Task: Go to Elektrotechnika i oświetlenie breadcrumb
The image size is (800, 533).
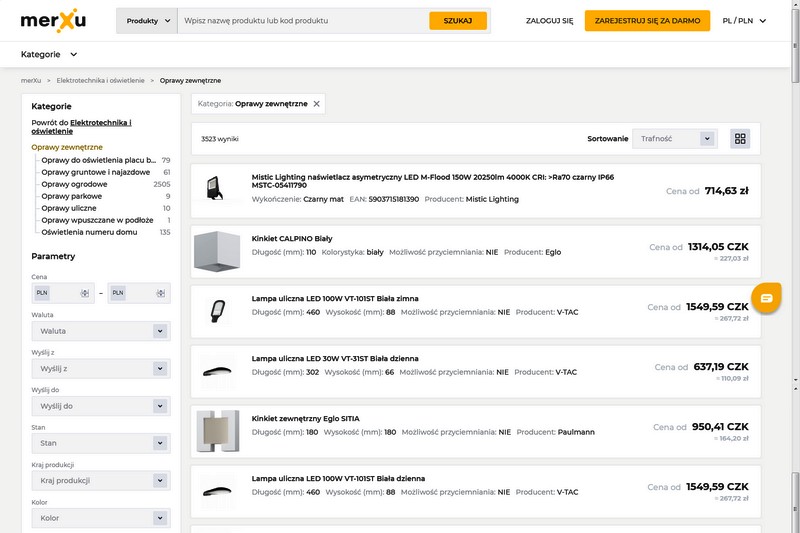Action: coord(101,81)
